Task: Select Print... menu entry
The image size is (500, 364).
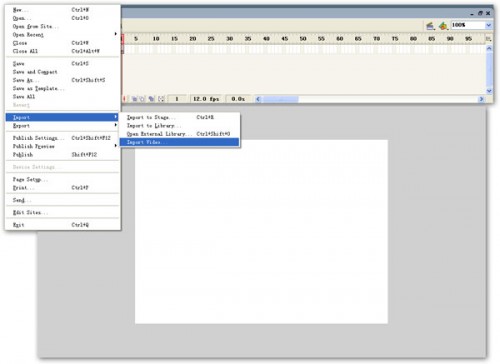Action: 62,188
